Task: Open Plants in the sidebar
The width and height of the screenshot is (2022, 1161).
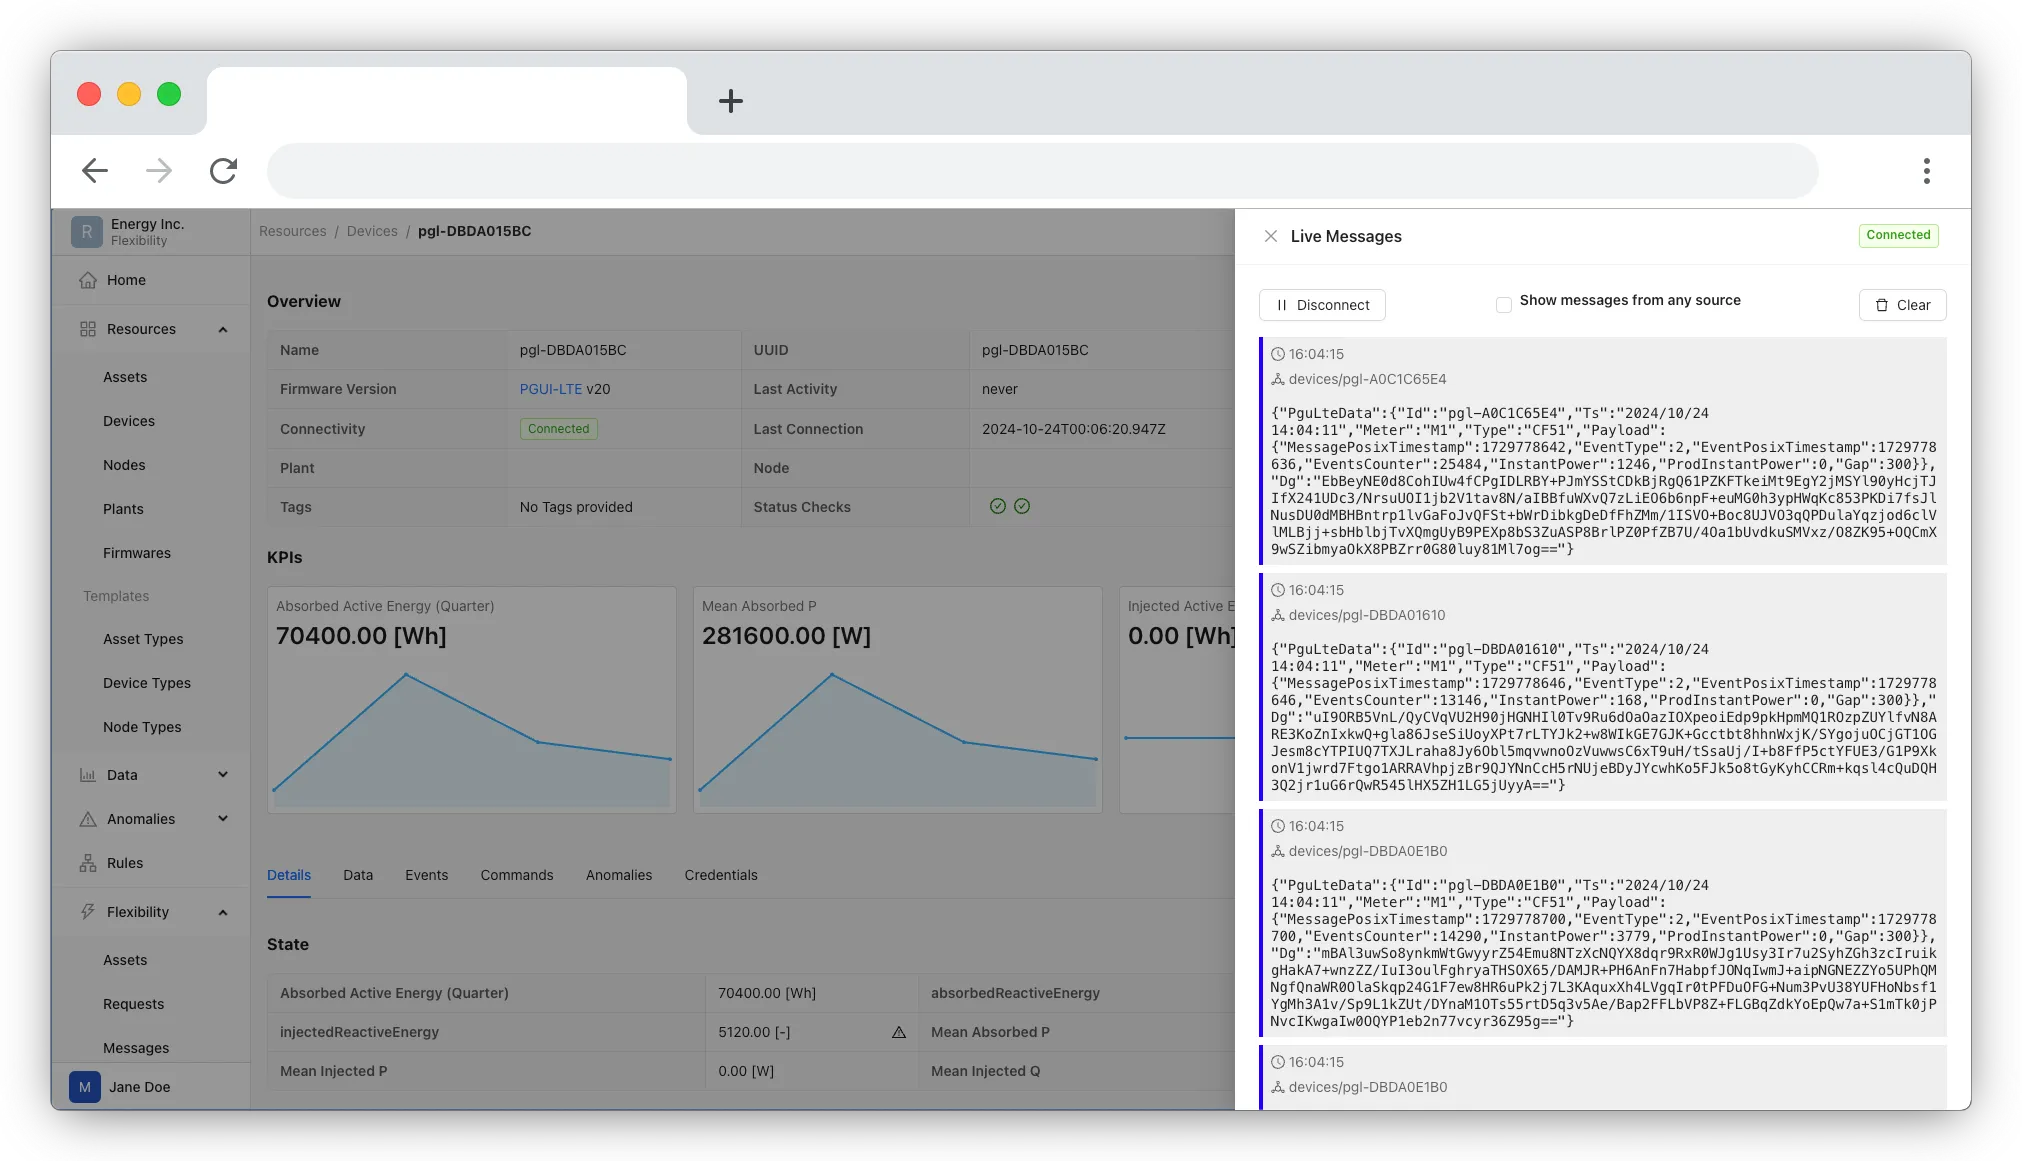Action: (123, 509)
